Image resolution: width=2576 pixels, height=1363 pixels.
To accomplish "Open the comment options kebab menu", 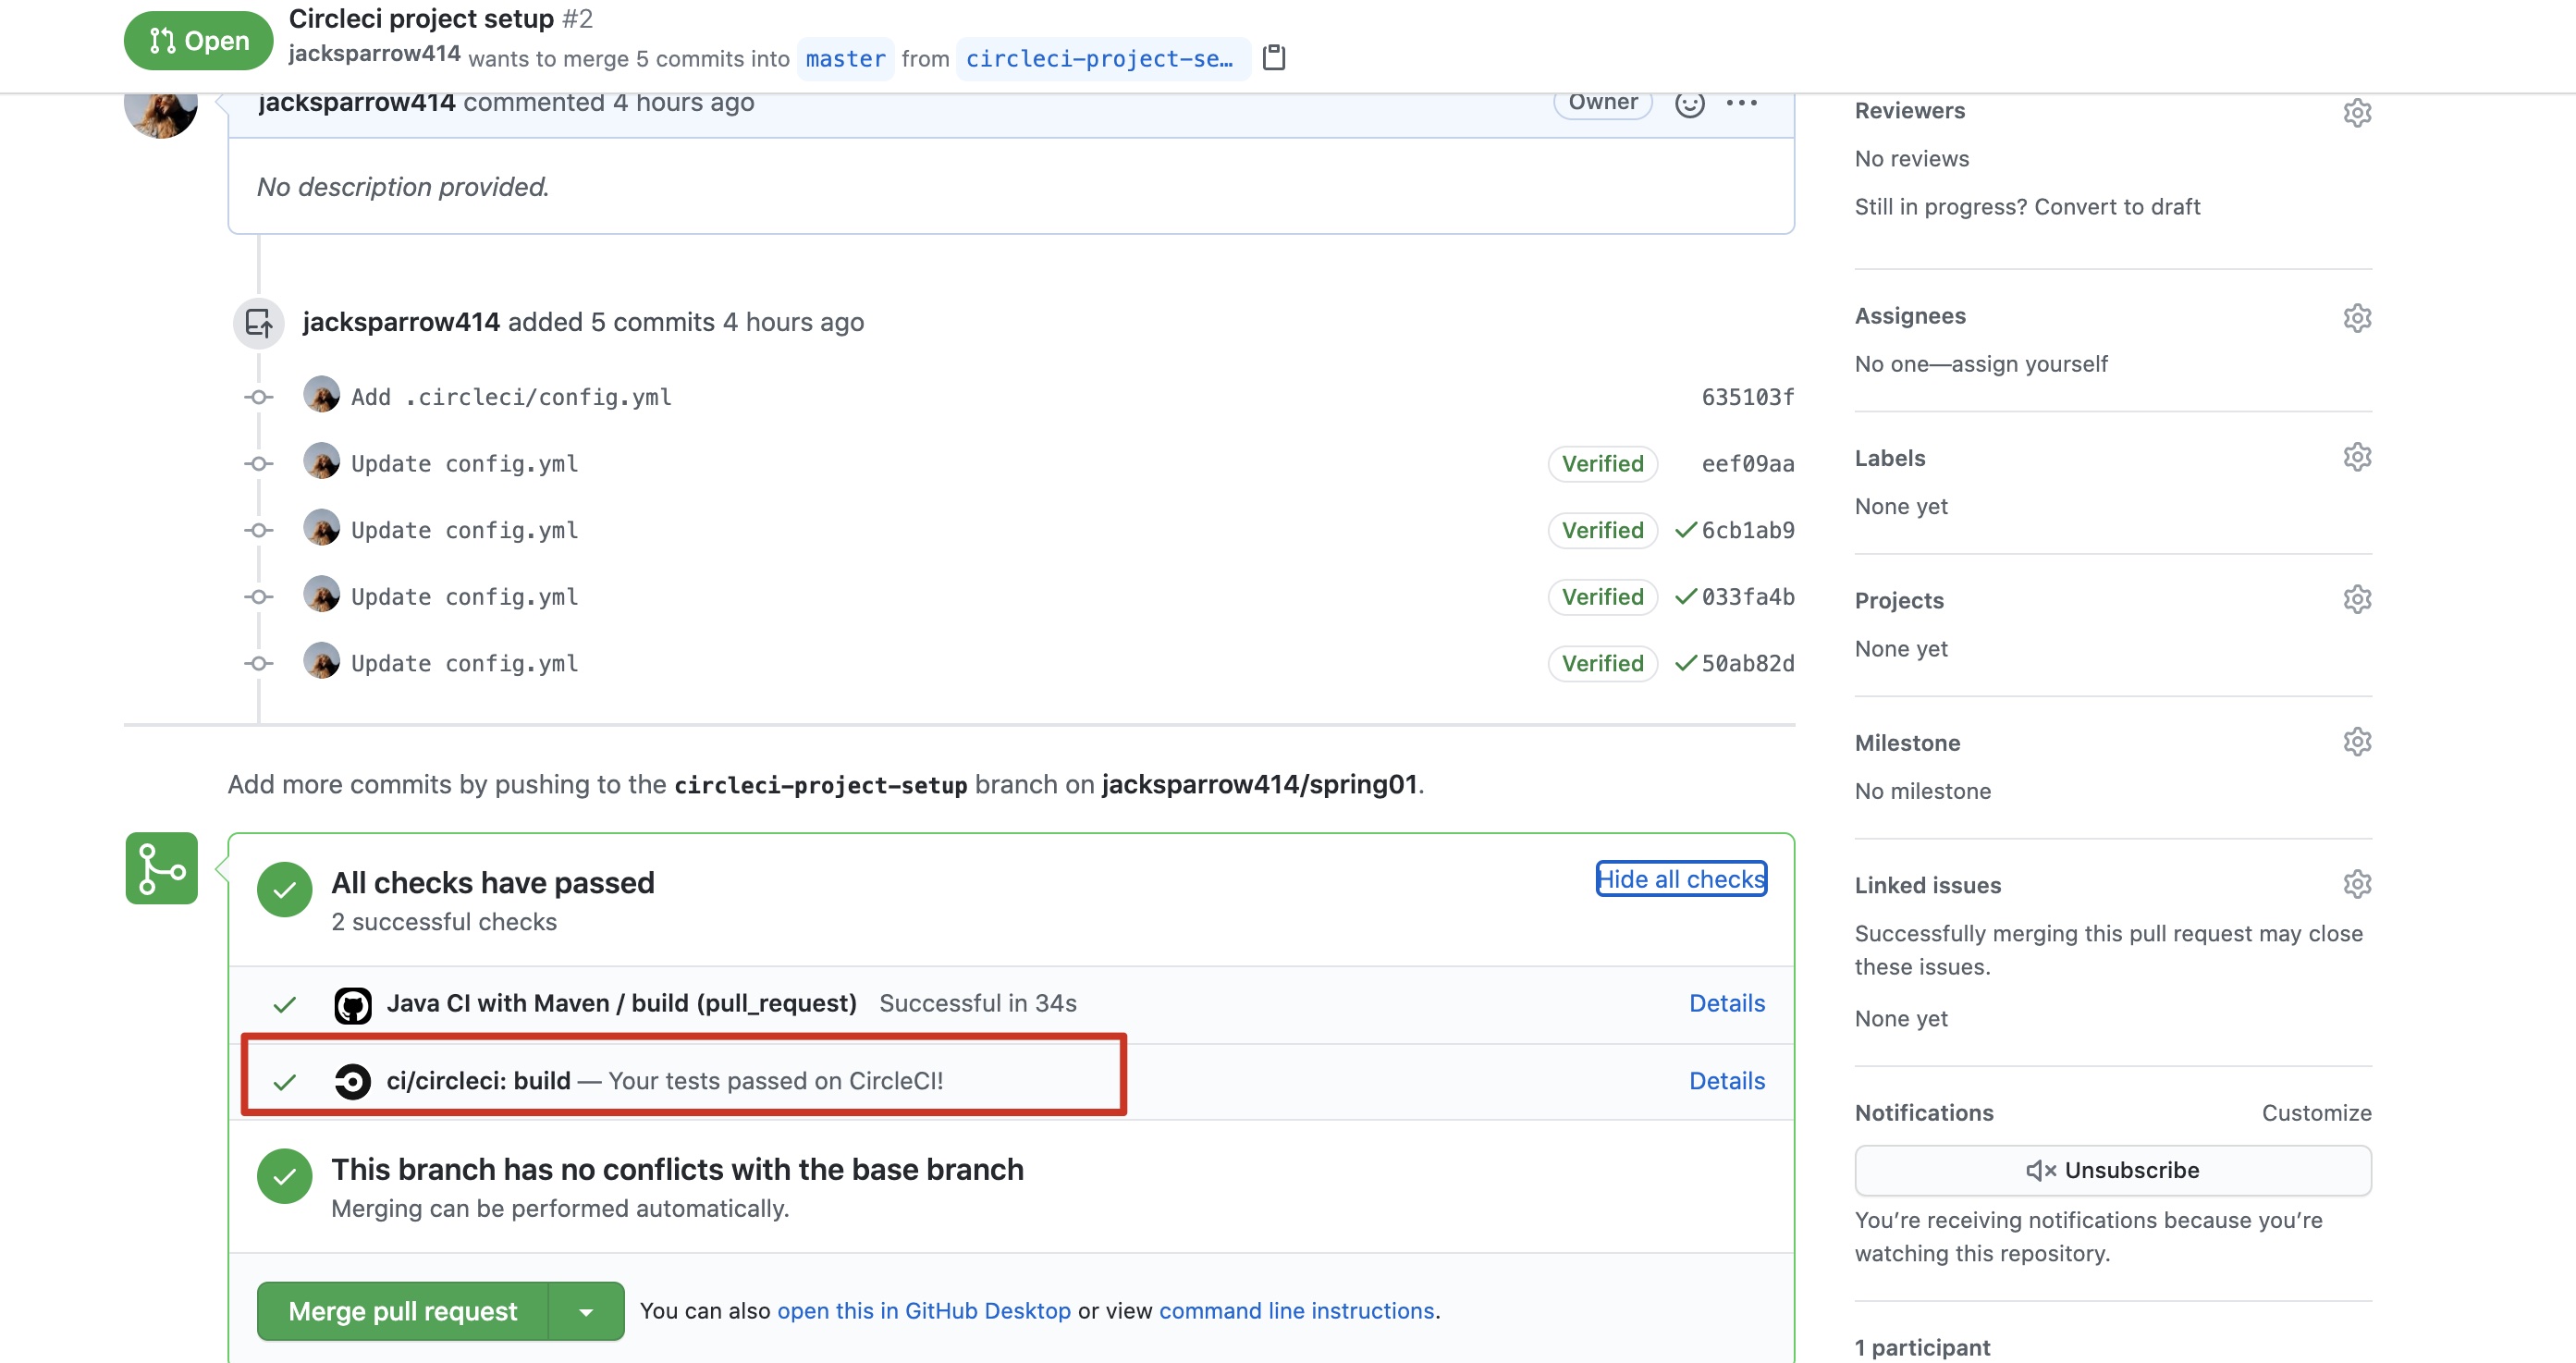I will 1742,102.
